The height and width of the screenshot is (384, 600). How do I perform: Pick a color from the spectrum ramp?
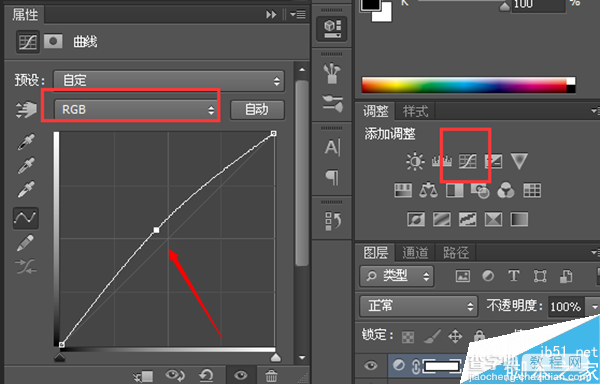(x=464, y=85)
